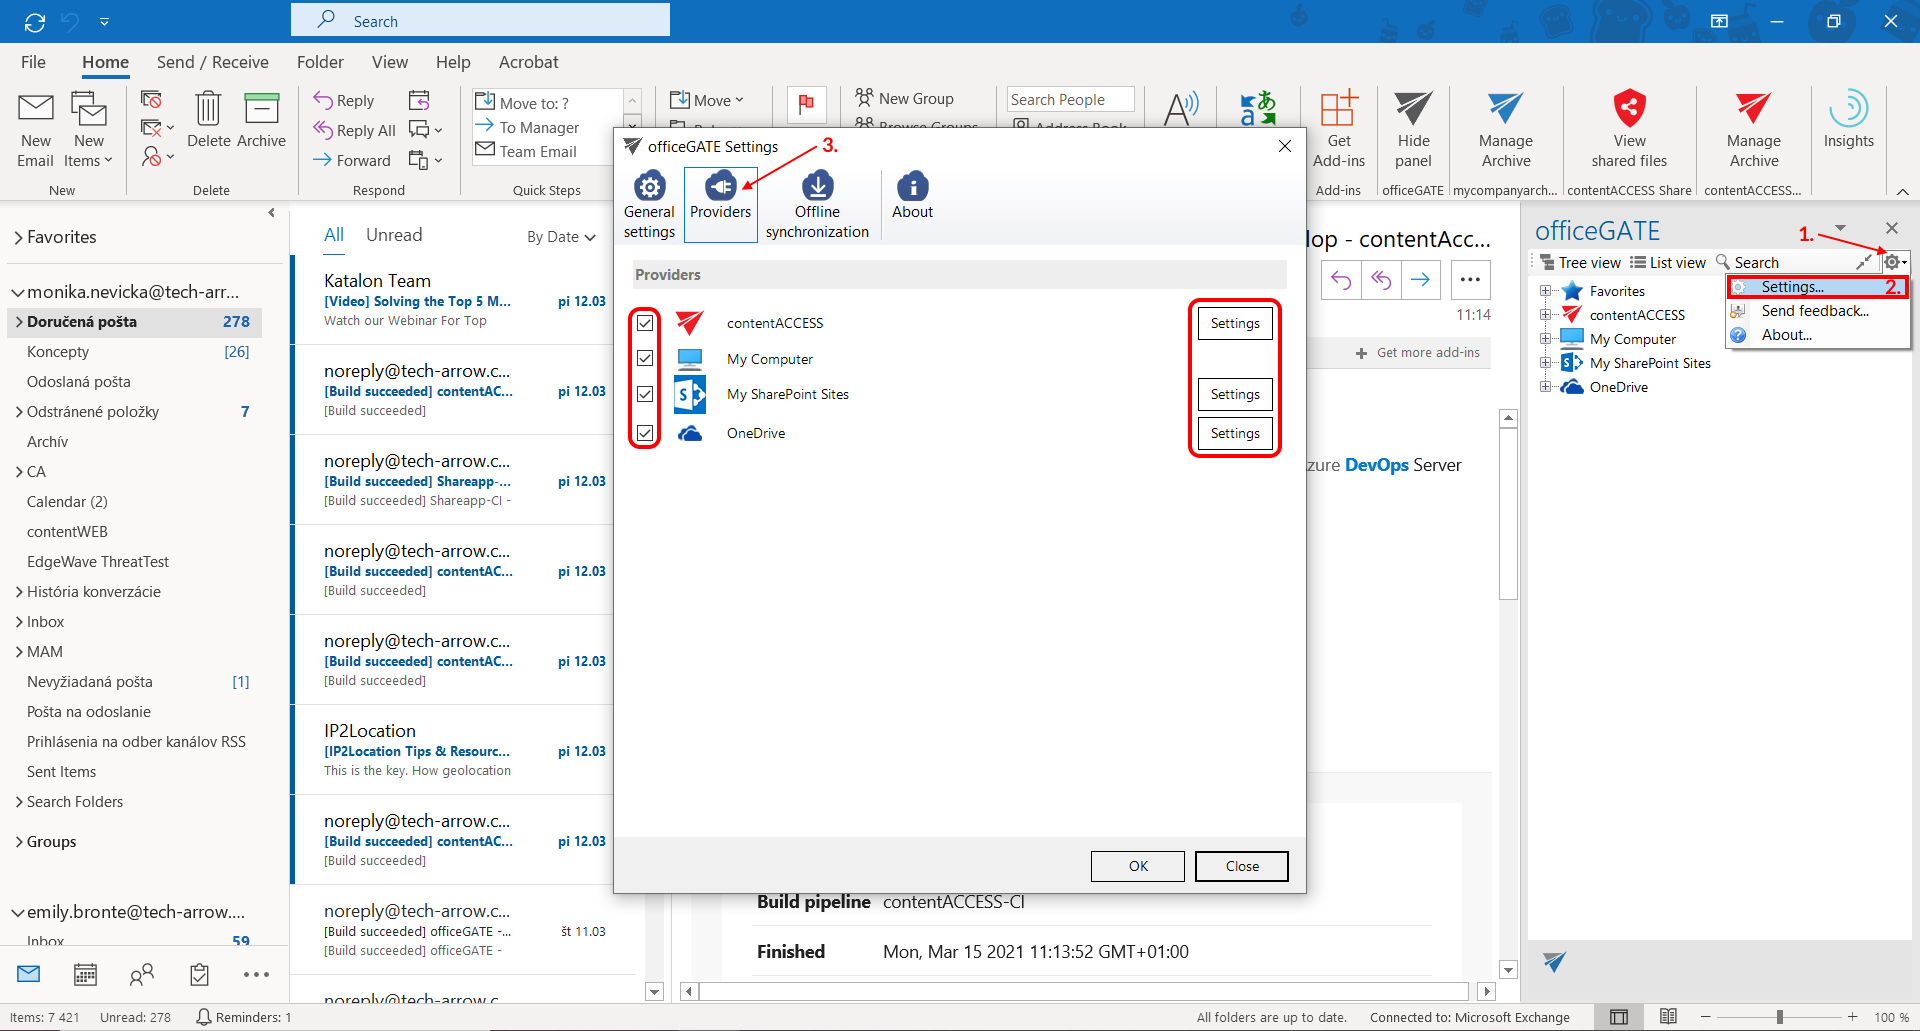Uncheck the contentACCESS provider checkbox
The width and height of the screenshot is (1920, 1031).
645,323
